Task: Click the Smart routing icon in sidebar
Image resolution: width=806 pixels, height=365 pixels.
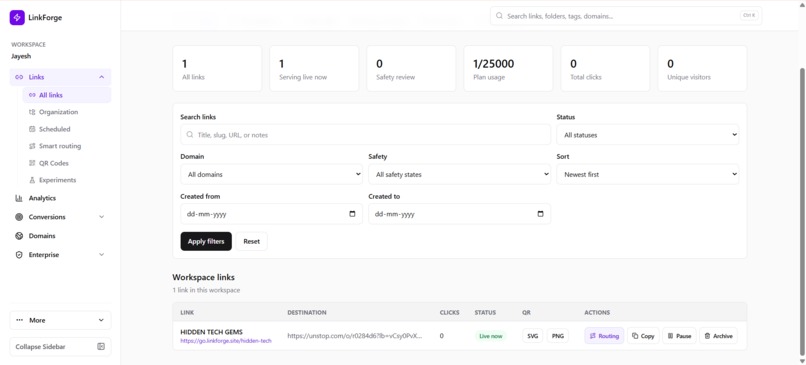Action: pos(32,146)
